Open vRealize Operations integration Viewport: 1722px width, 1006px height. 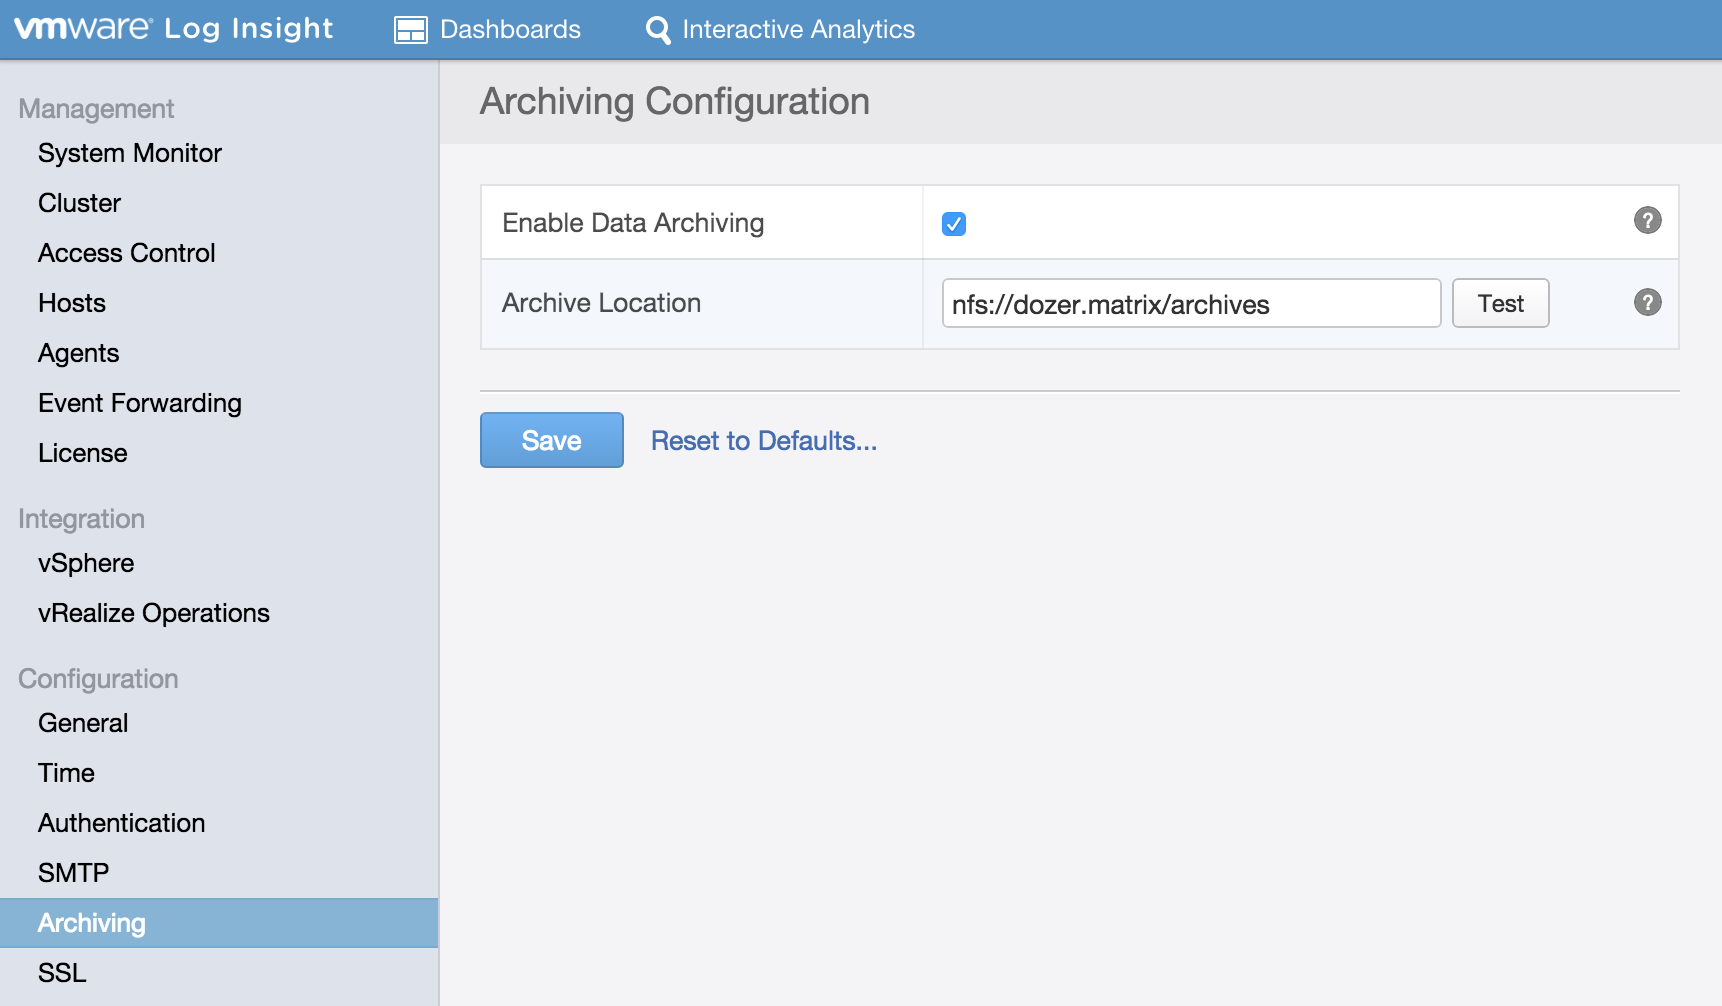(x=154, y=613)
